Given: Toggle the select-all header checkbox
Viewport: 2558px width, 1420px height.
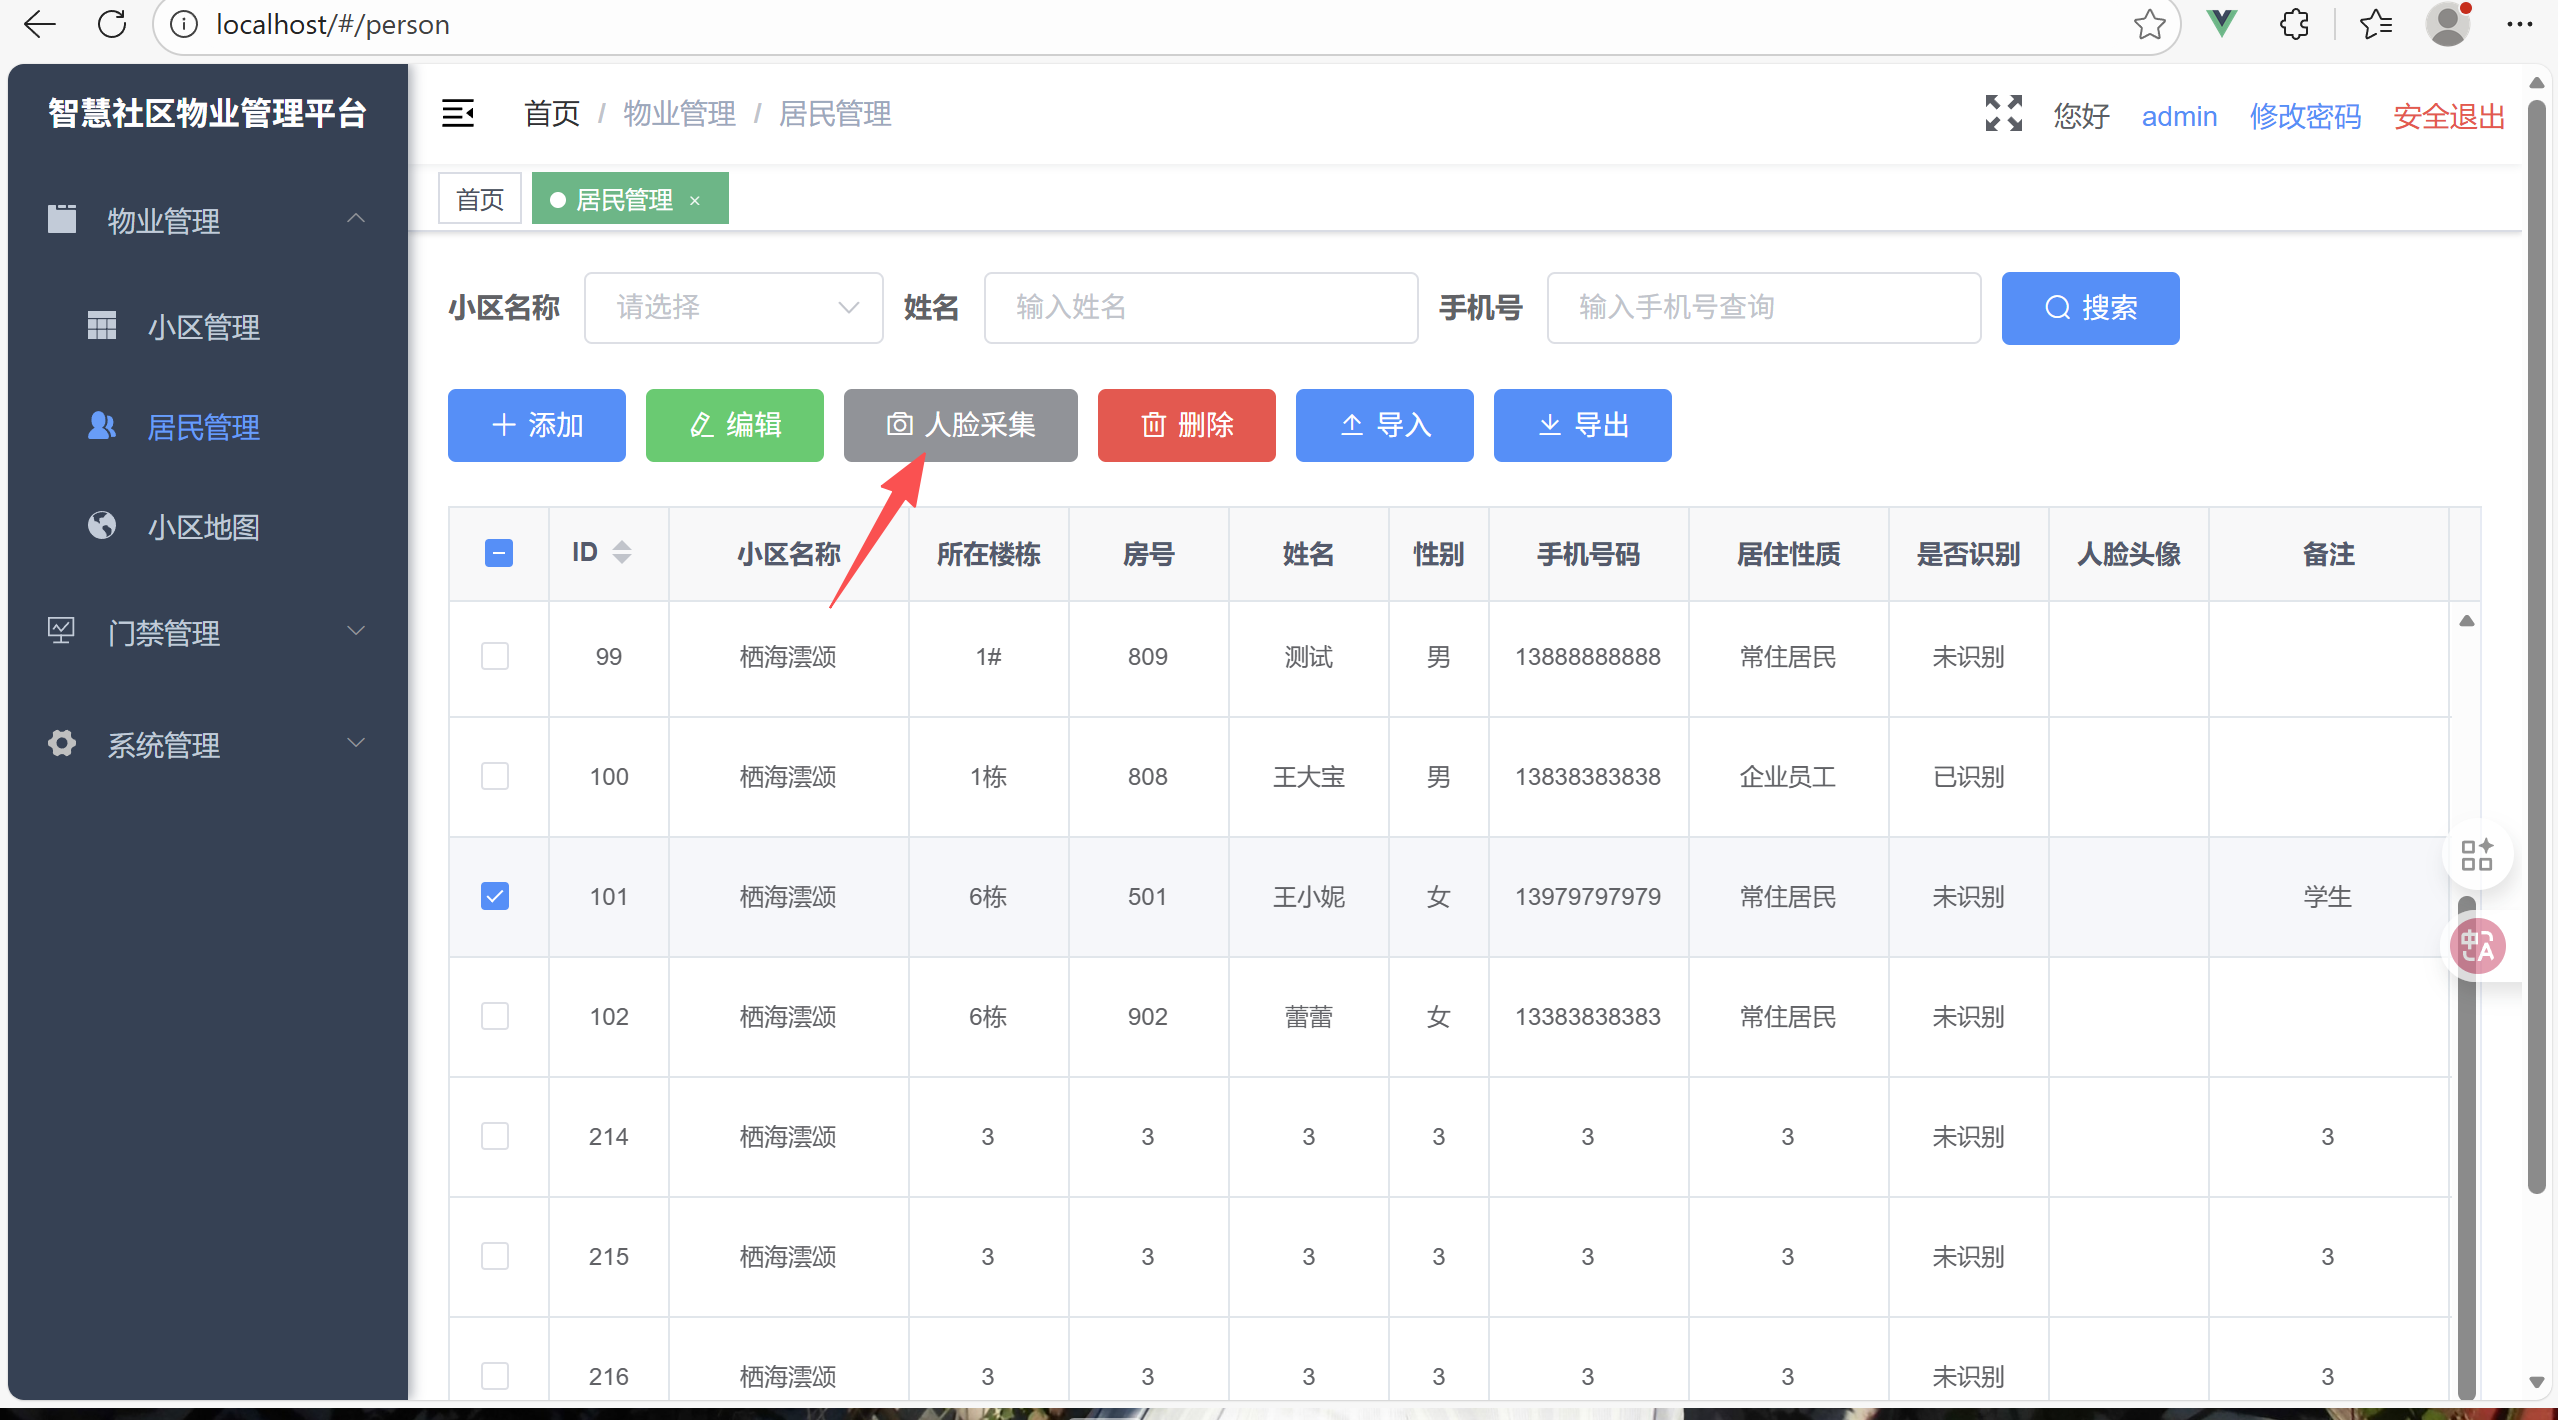Looking at the screenshot, I should [498, 553].
